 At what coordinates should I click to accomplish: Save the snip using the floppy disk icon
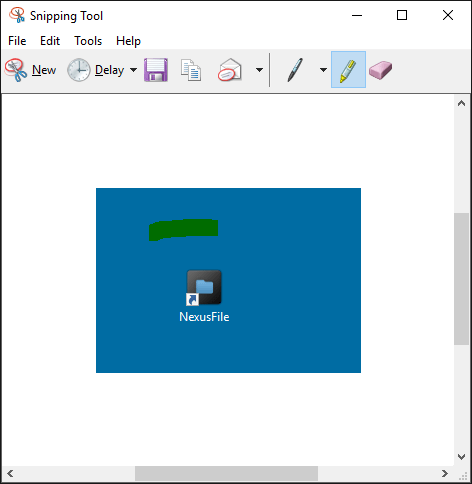tap(156, 70)
